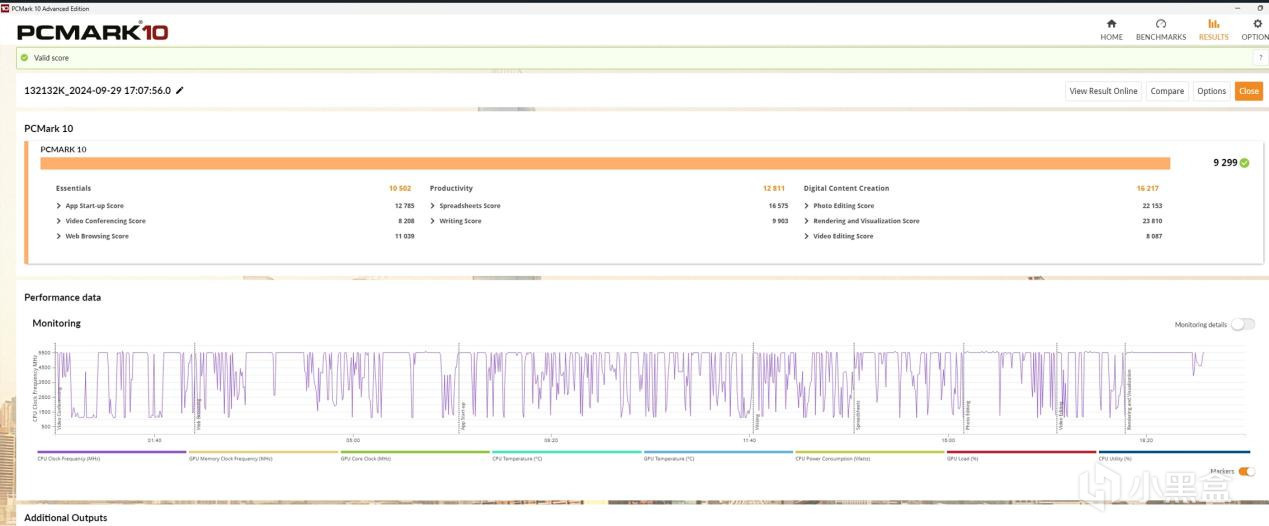Click the Additional Outputs heading
The width and height of the screenshot is (1269, 526).
(65, 517)
